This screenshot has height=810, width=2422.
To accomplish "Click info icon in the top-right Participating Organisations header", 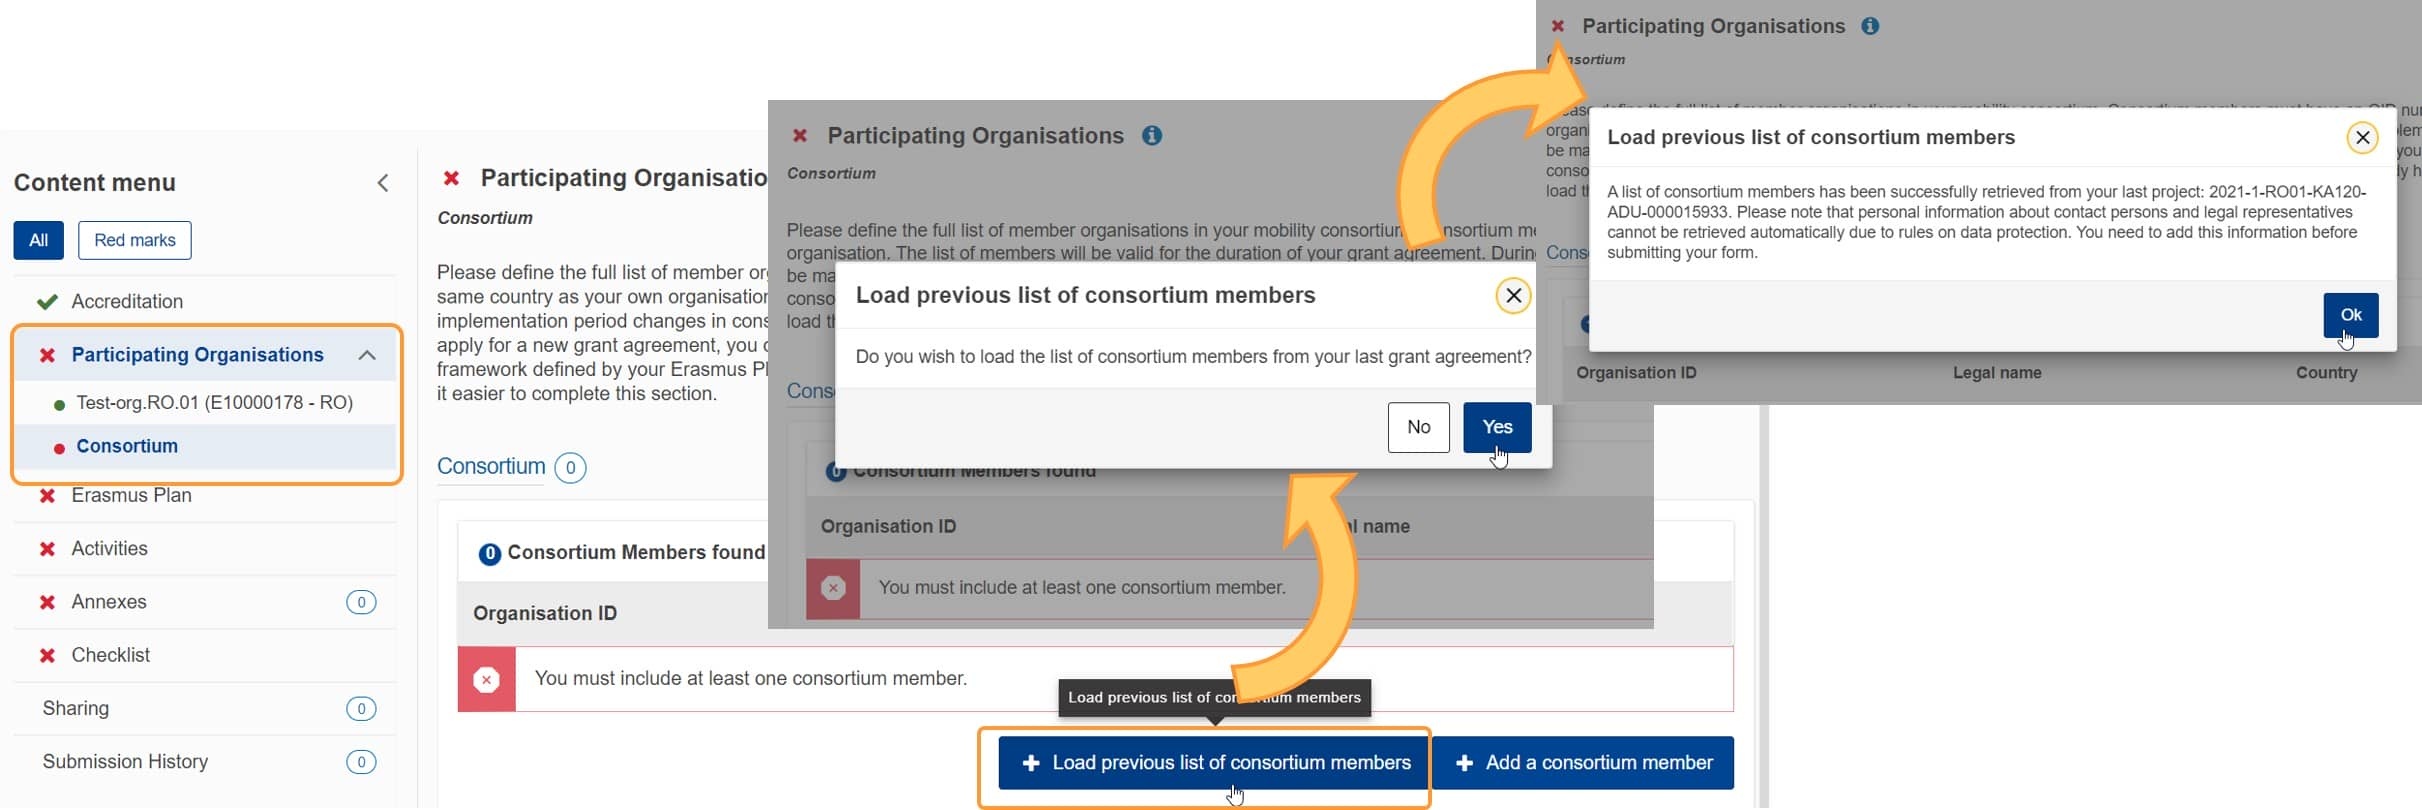I will [1870, 26].
